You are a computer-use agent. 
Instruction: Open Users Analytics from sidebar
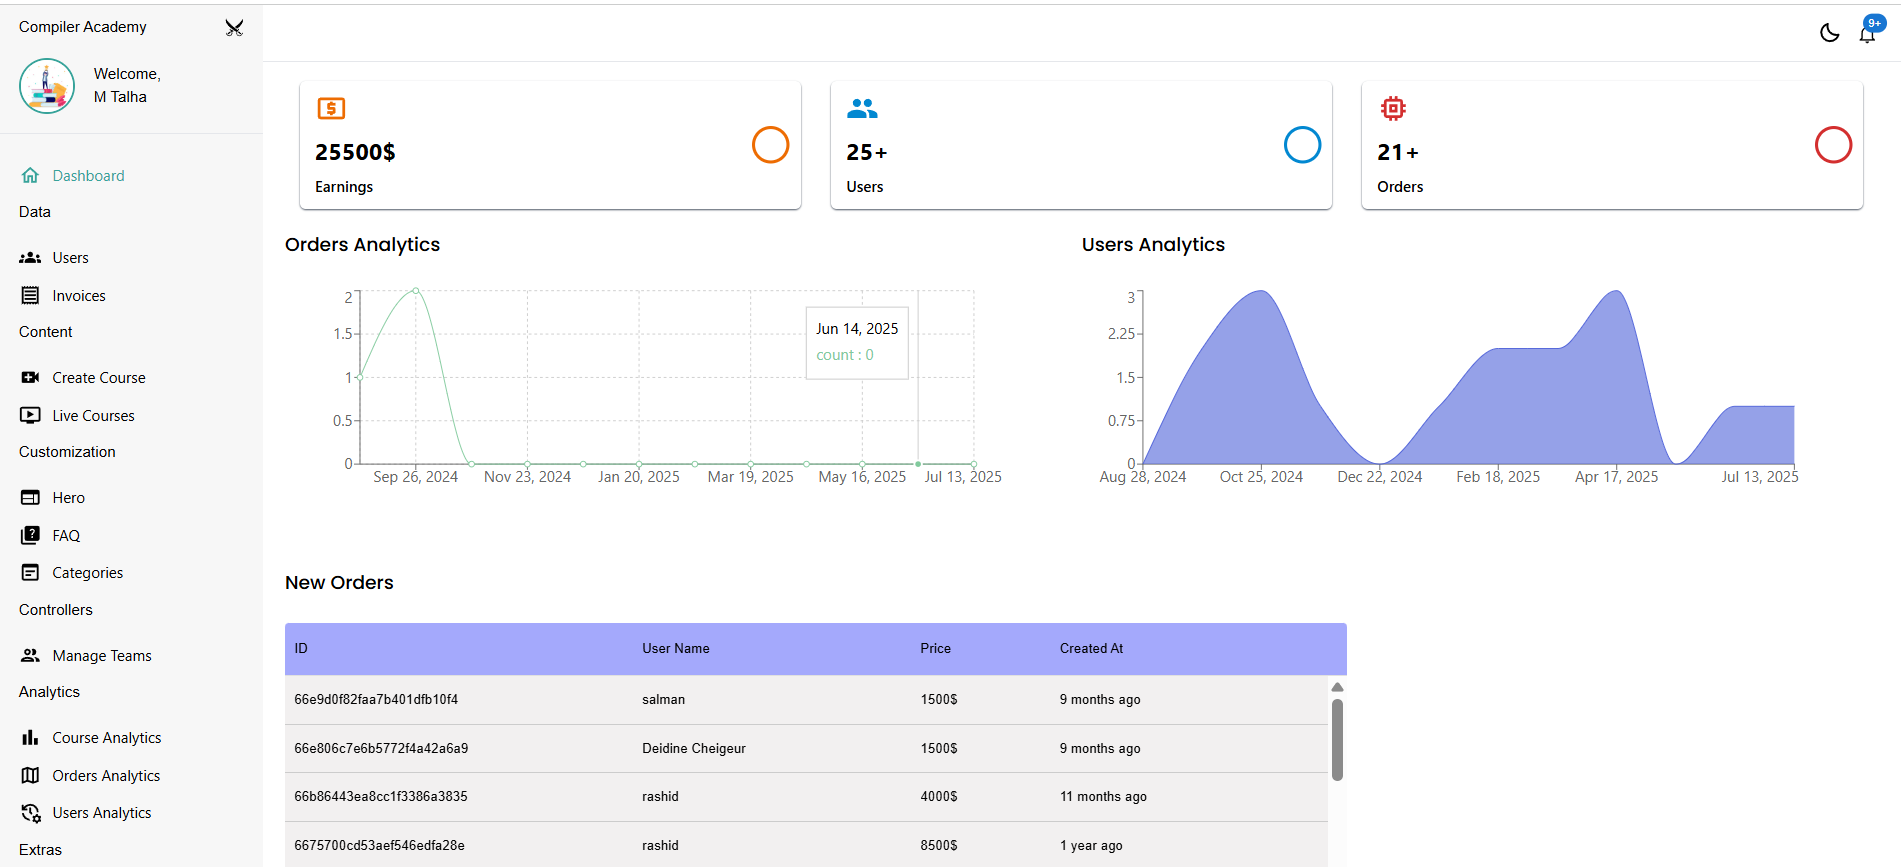click(x=102, y=813)
